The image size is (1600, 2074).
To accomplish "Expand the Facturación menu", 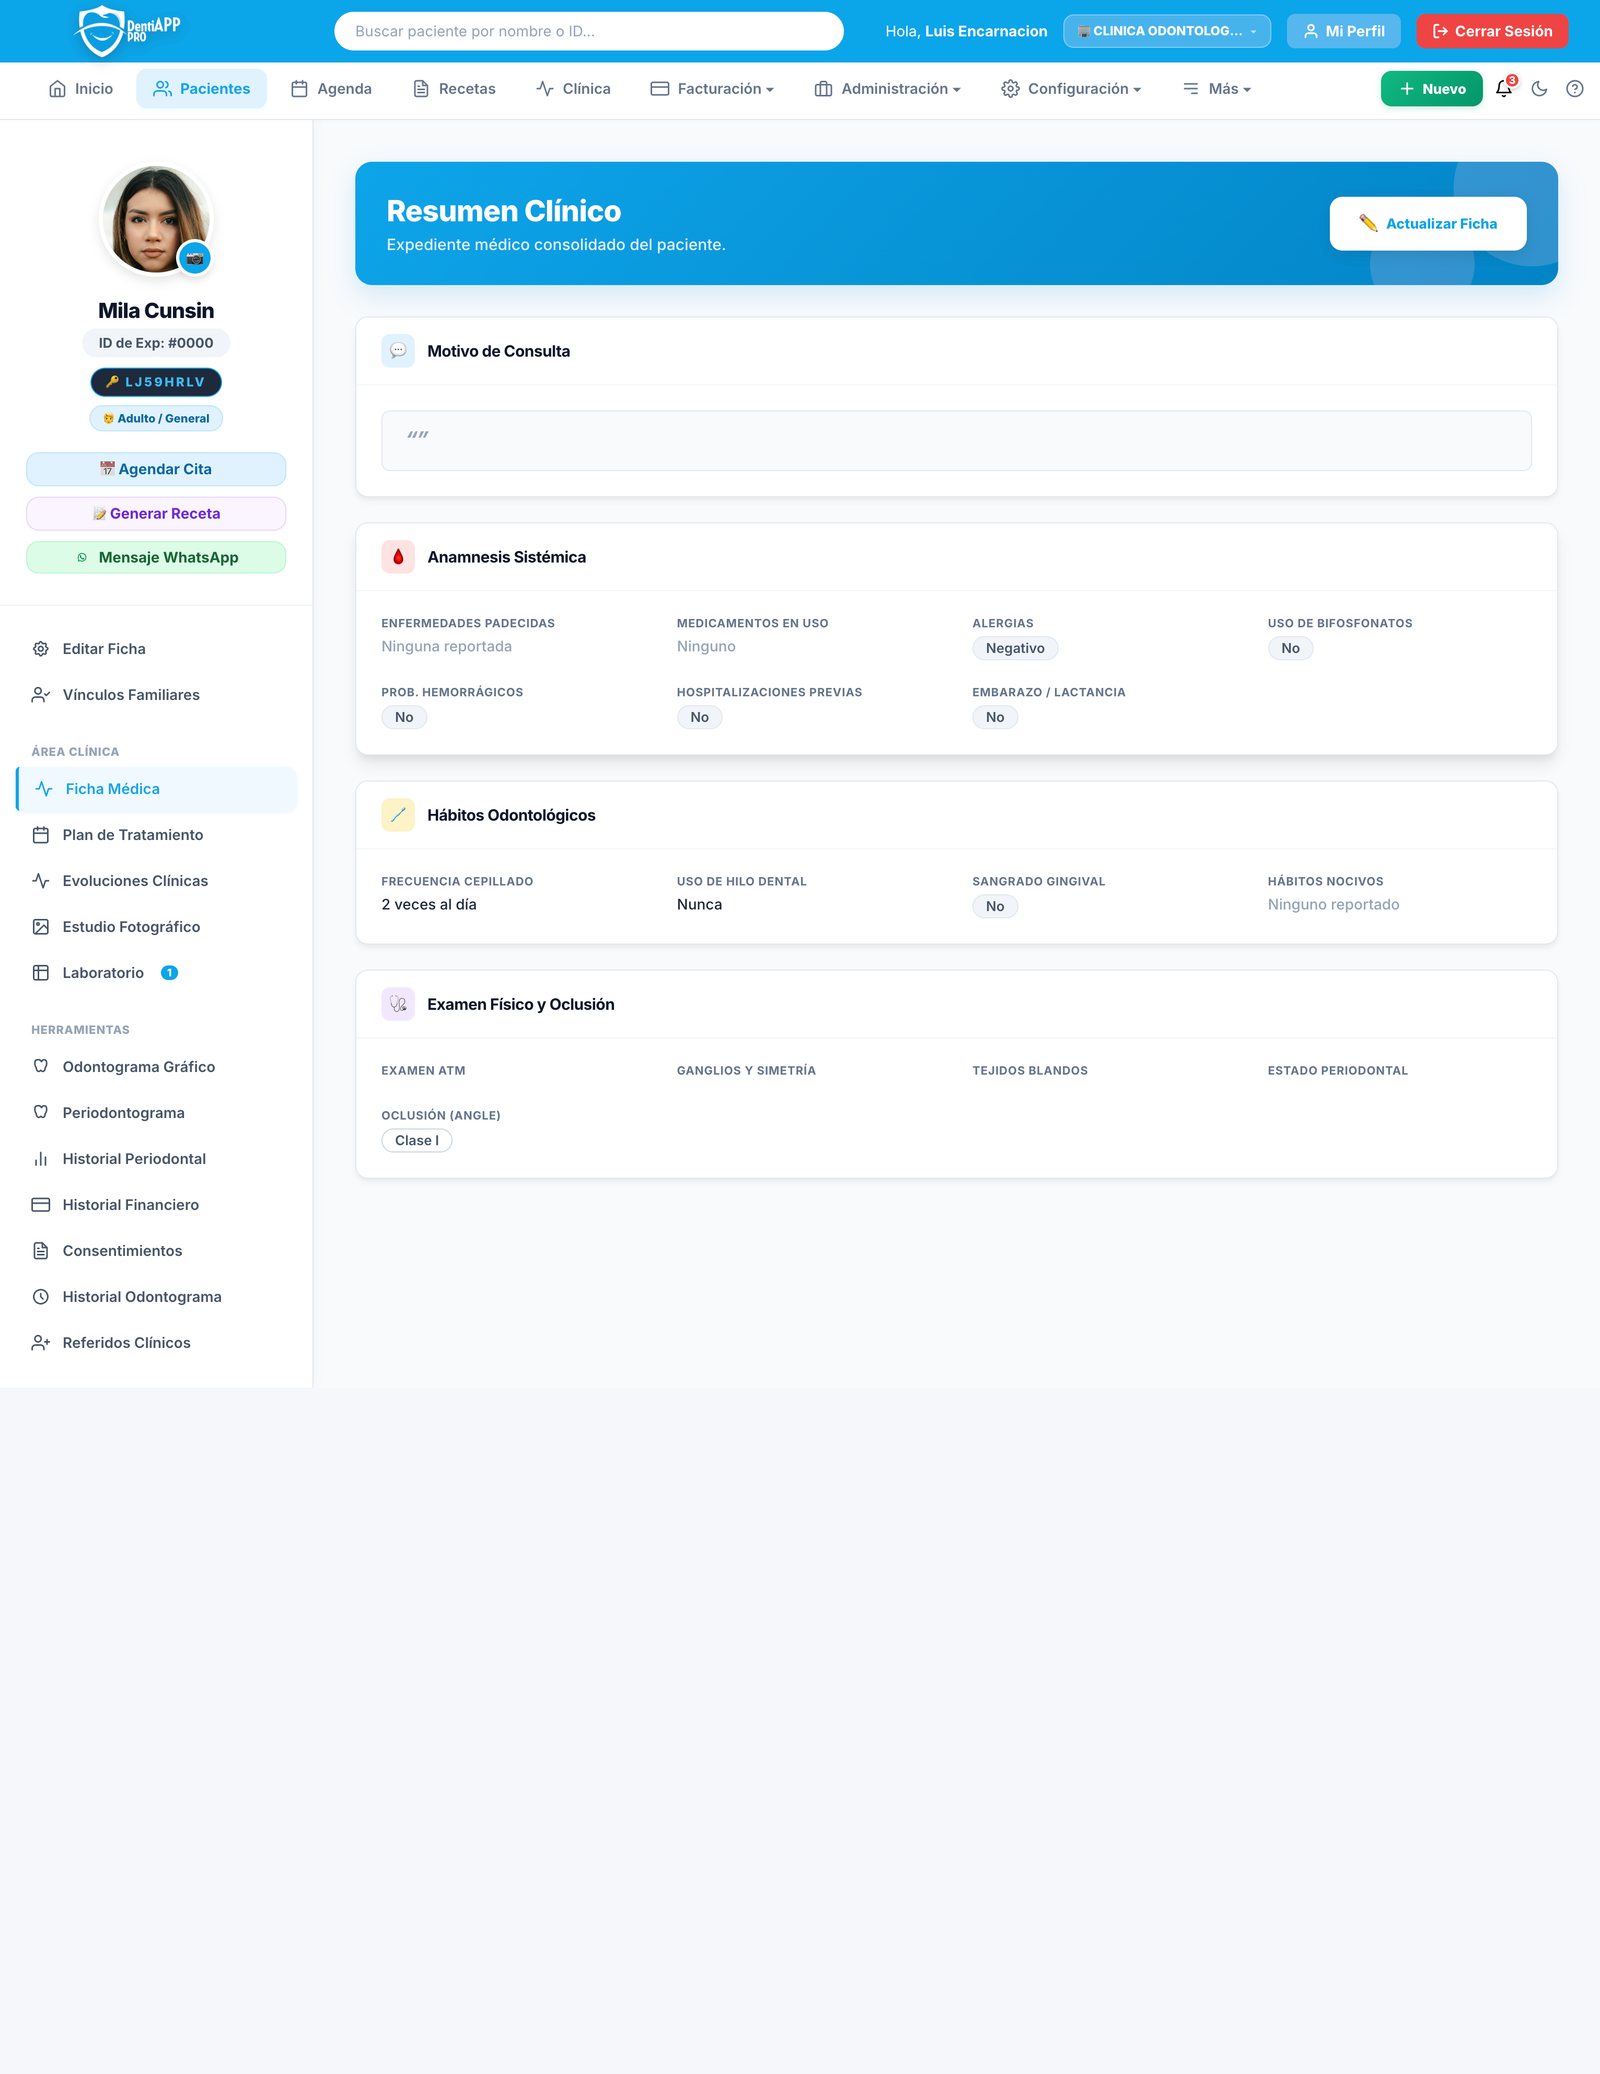I will (712, 89).
